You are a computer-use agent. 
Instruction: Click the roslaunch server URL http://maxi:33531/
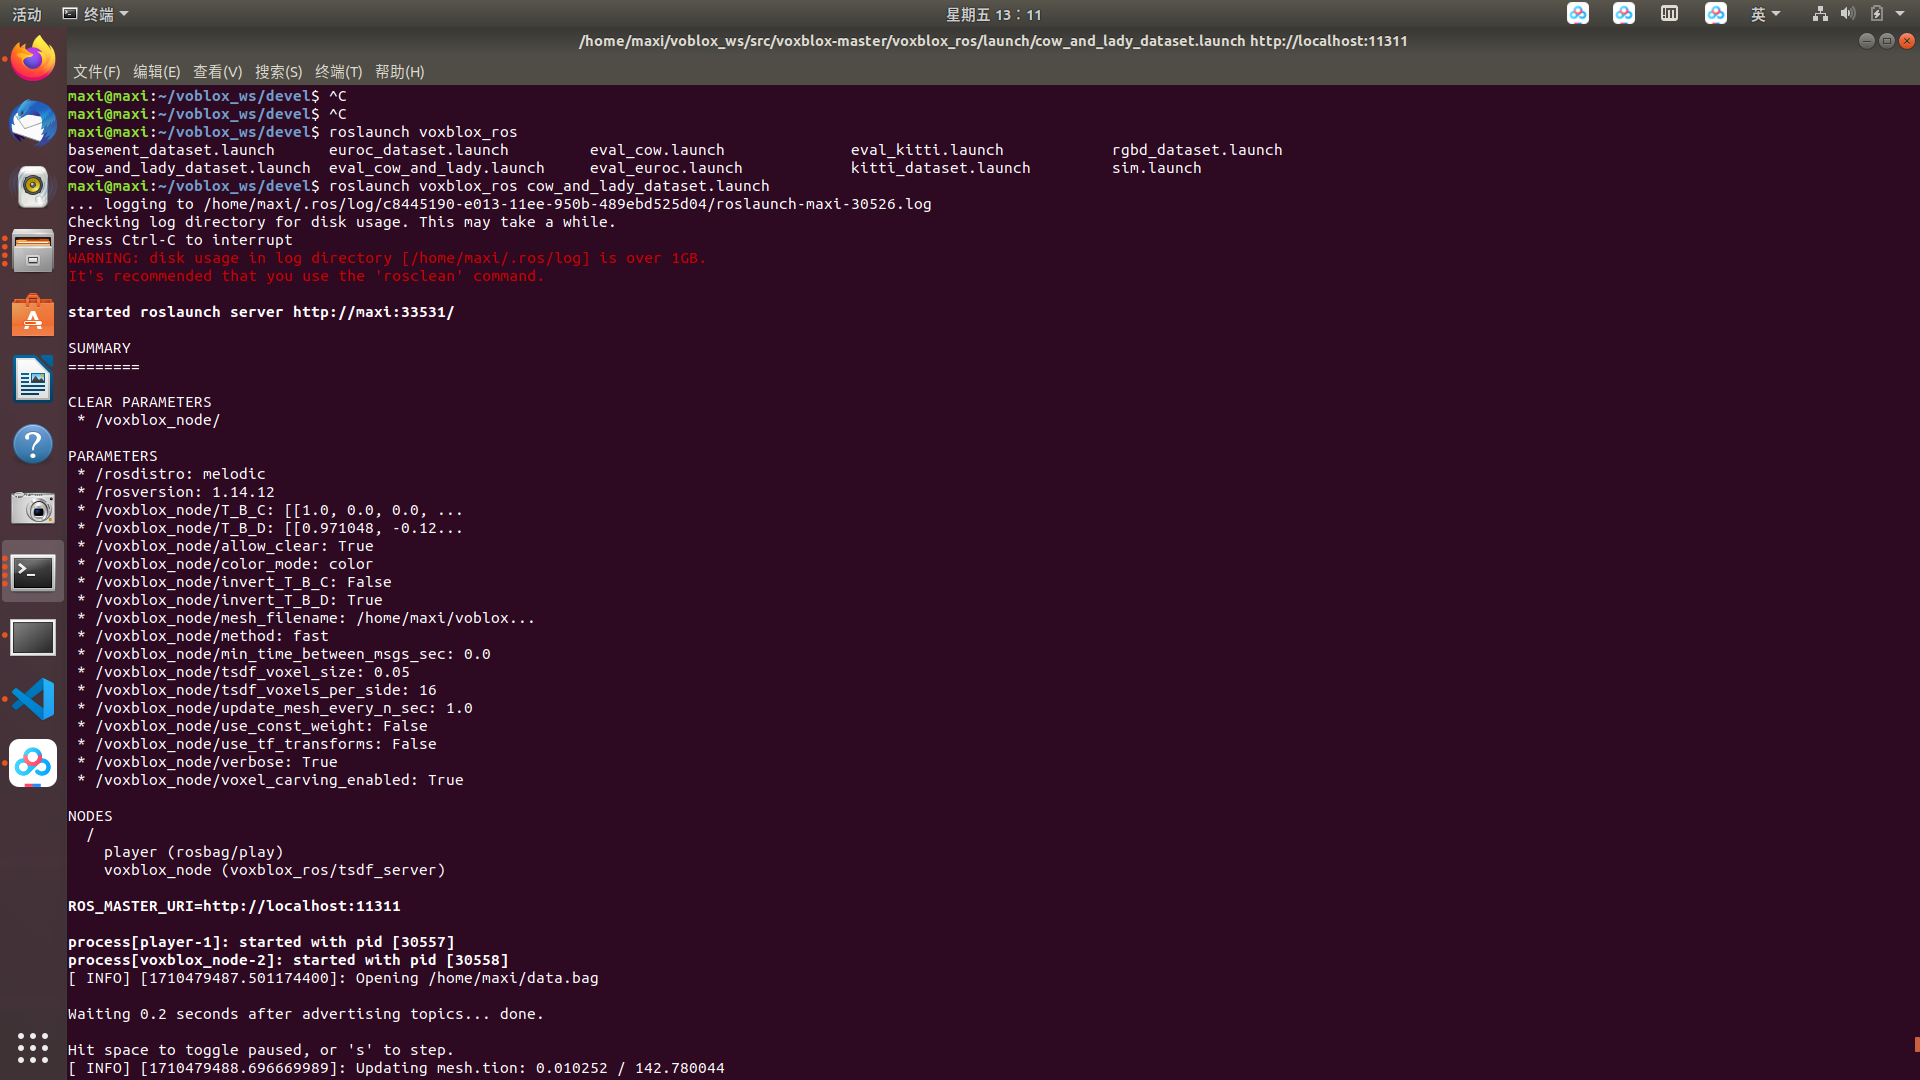pyautogui.click(x=373, y=312)
